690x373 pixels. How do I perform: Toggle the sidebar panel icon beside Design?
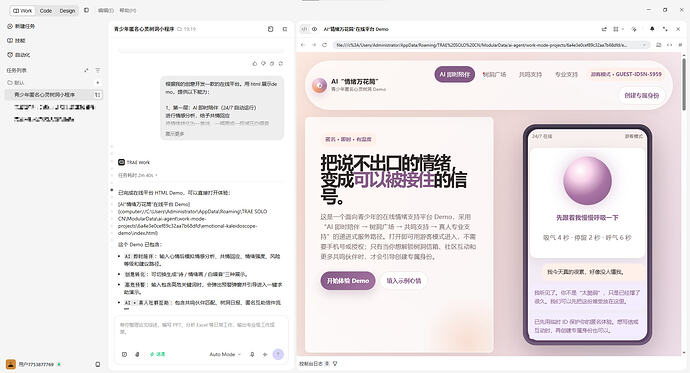[x=86, y=10]
